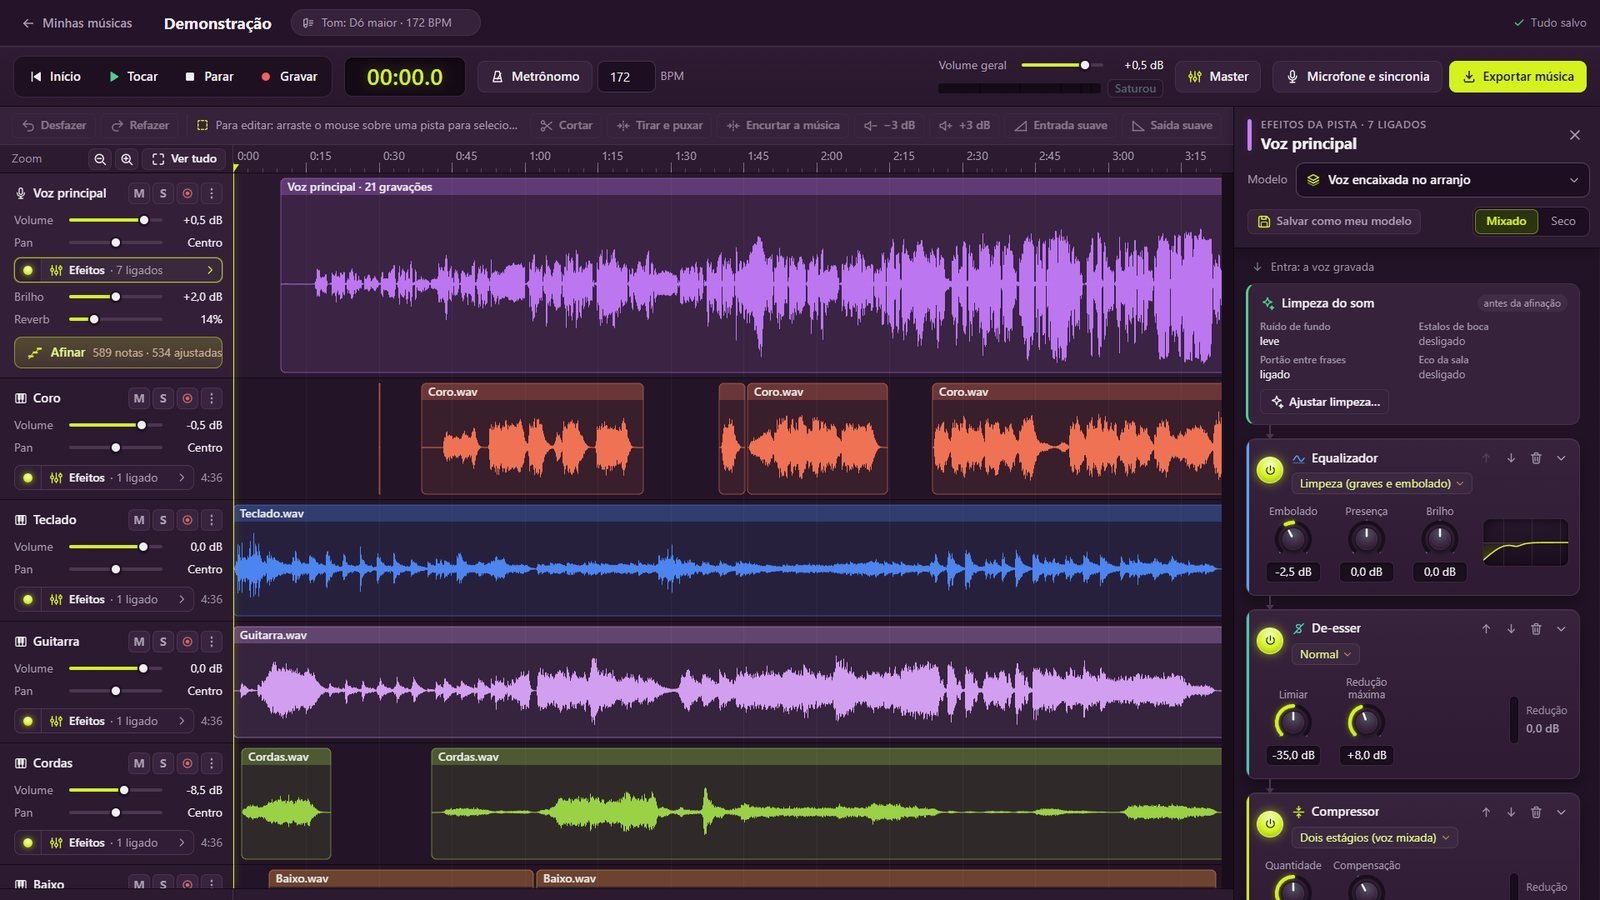Click the Refazer redo button
Viewport: 1600px width, 900px height.
click(140, 126)
